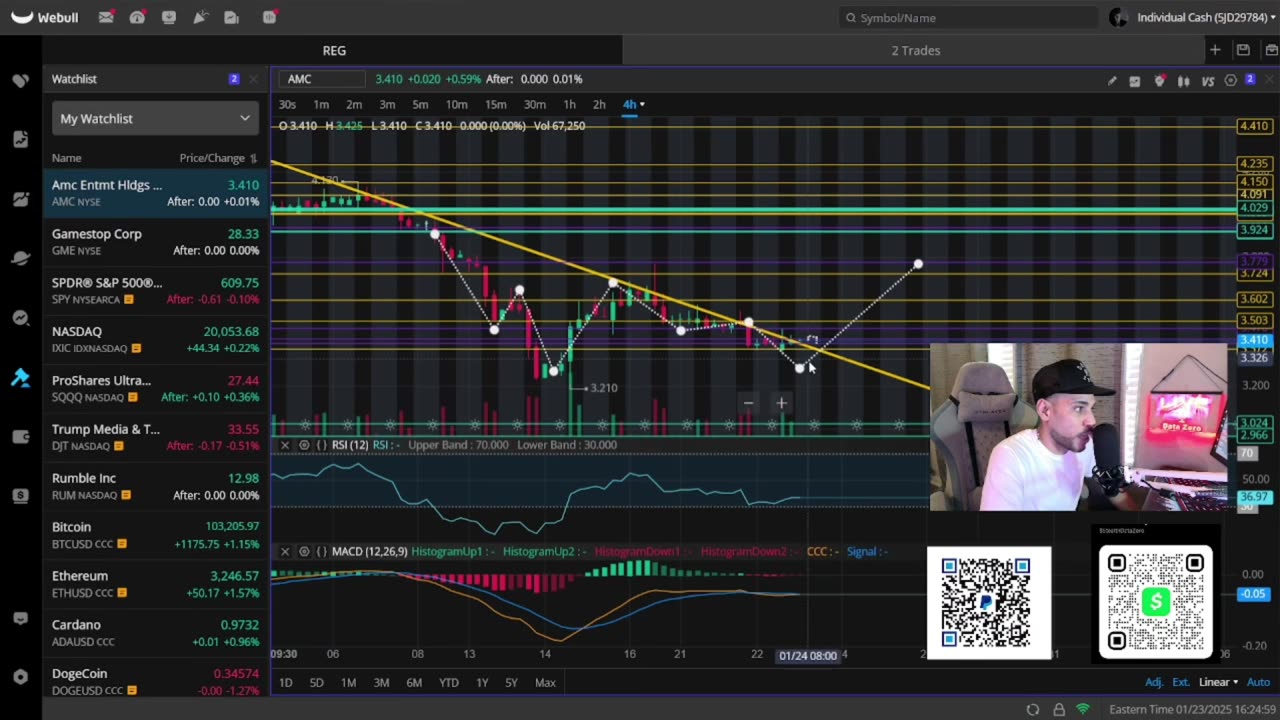Image resolution: width=1280 pixels, height=720 pixels.
Task: Select the NASDAQ row in watchlist
Action: coord(156,339)
